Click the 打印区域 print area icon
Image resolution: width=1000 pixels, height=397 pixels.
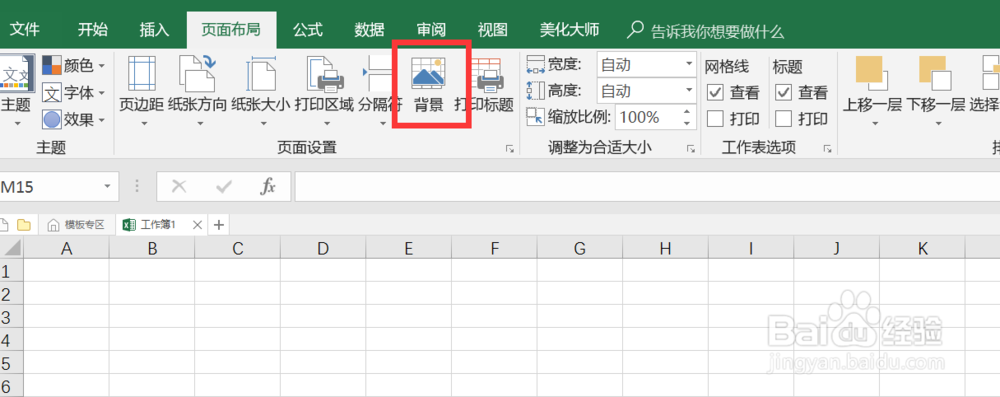(324, 74)
